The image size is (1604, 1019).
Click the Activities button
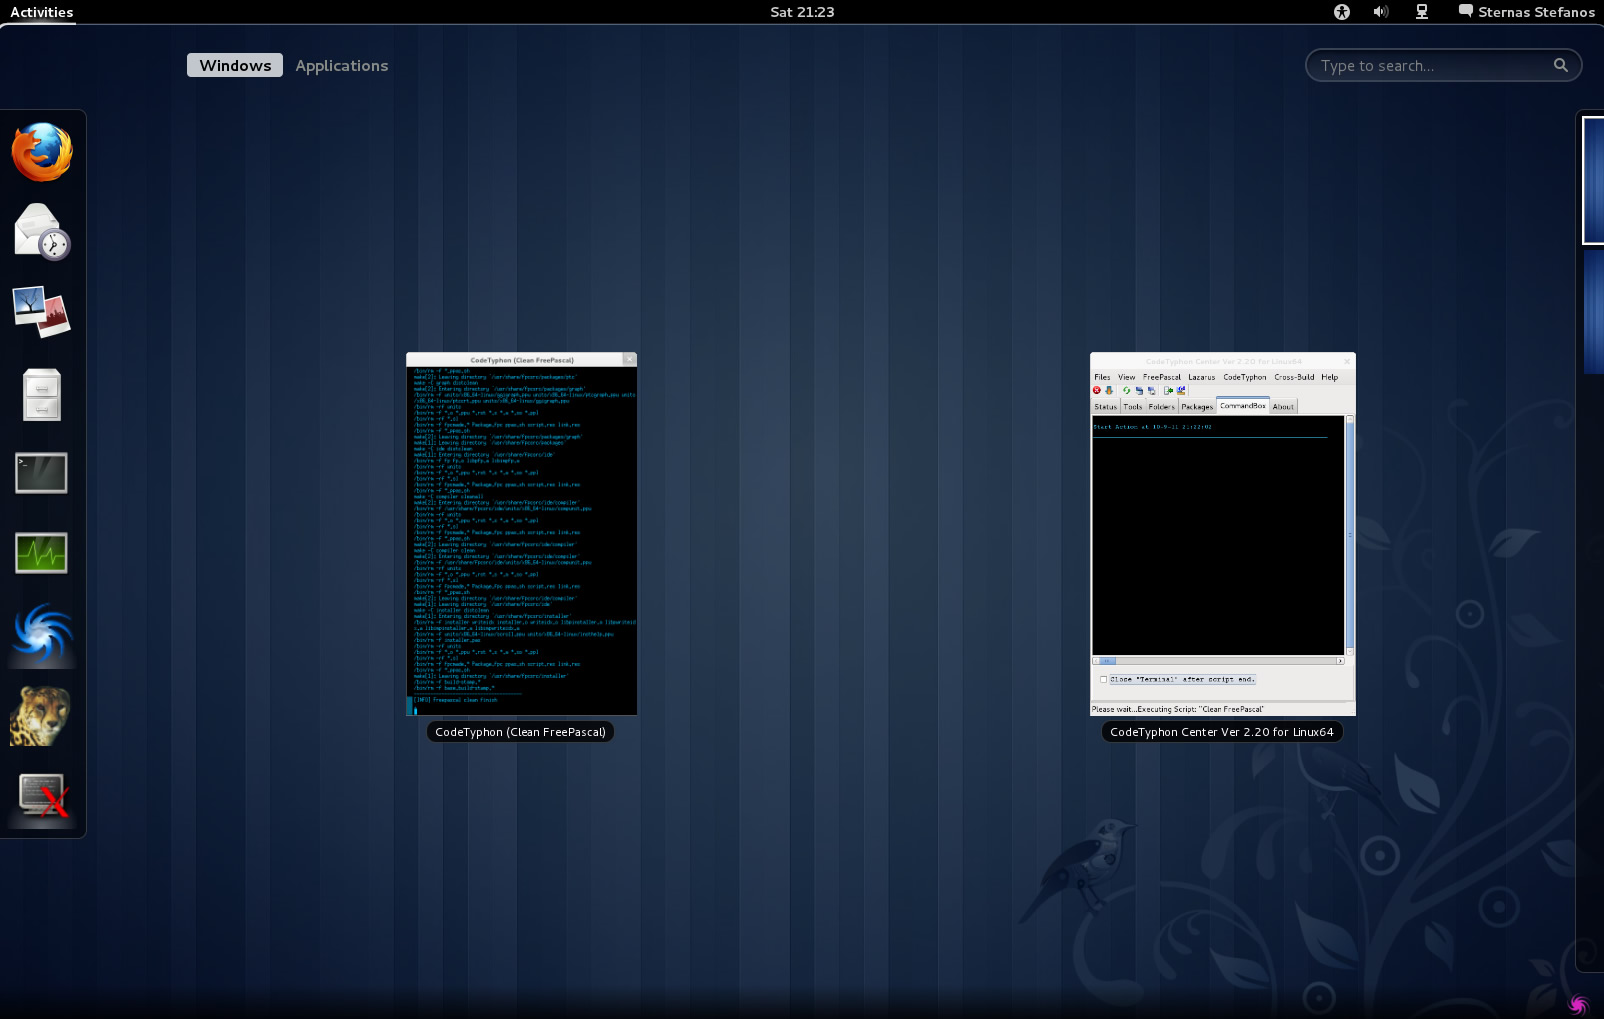click(42, 12)
